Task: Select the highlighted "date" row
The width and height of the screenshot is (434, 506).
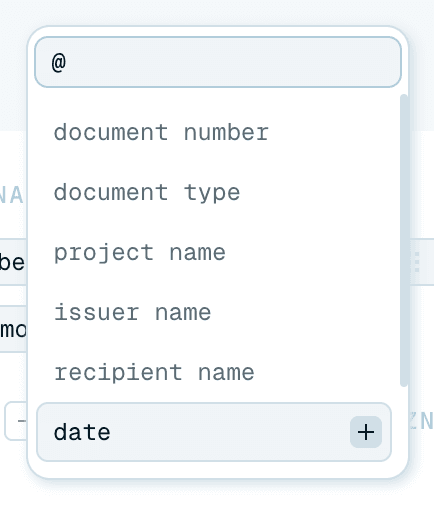Action: (214, 432)
